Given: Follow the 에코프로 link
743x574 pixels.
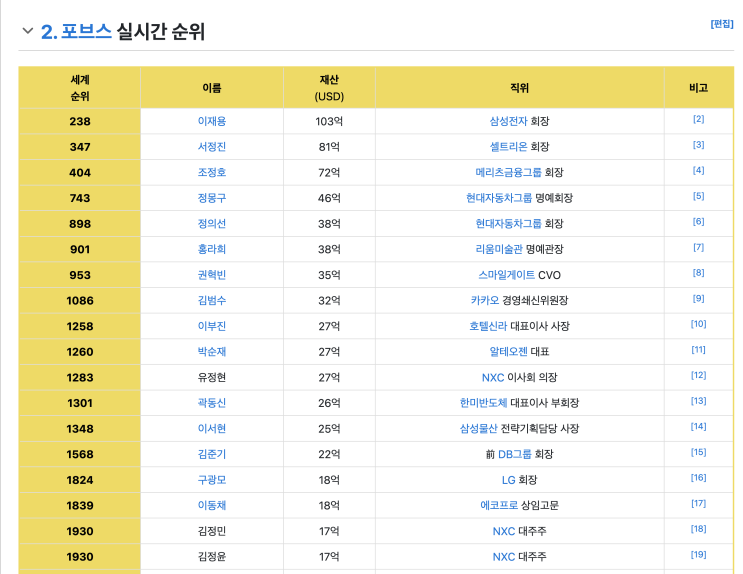Looking at the screenshot, I should pyautogui.click(x=499, y=505).
